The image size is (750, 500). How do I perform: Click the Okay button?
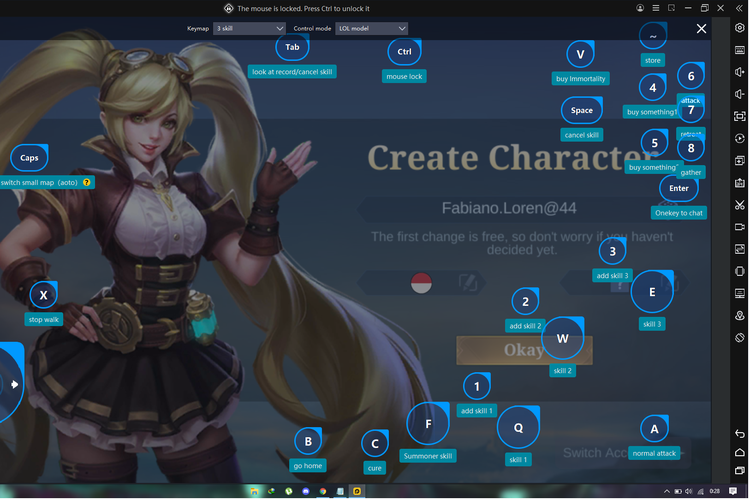tap(524, 351)
